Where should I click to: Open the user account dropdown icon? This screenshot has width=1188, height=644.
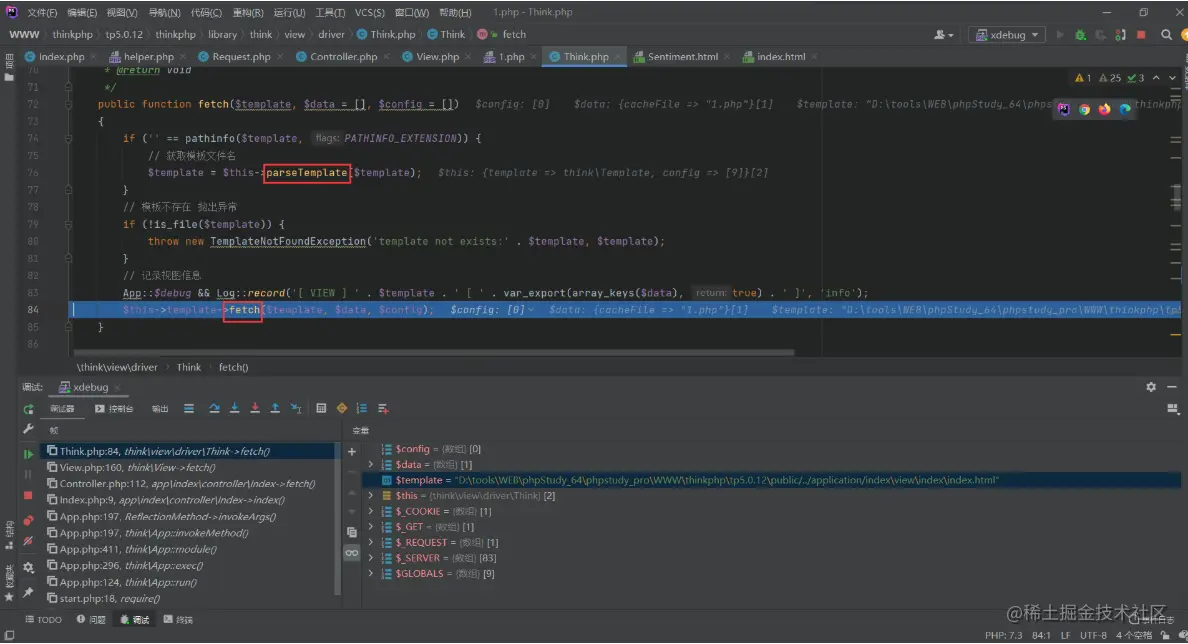point(943,35)
